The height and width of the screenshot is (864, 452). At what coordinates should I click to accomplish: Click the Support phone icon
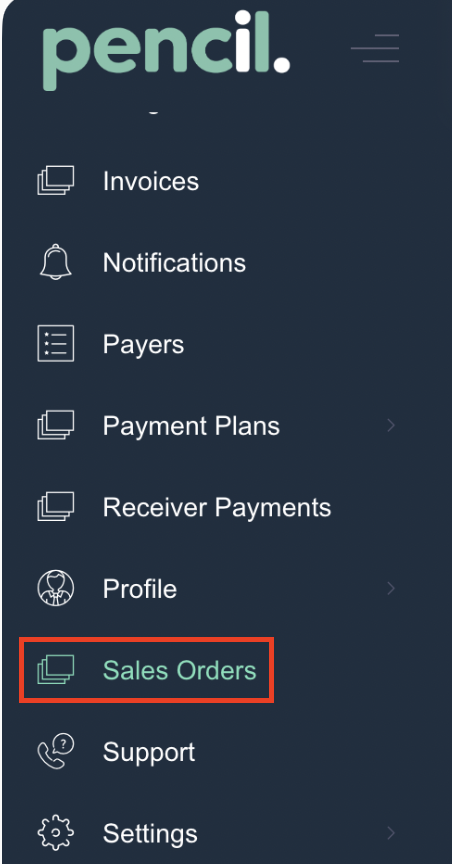(56, 751)
